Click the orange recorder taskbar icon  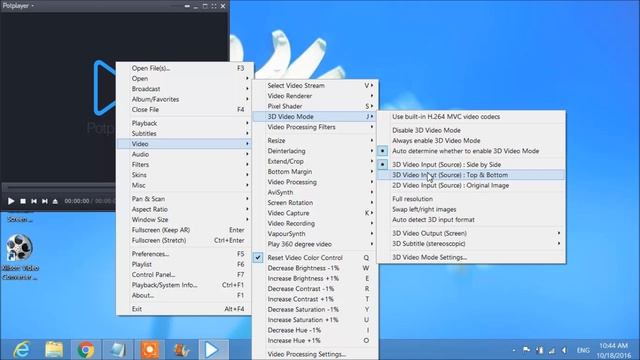point(149,350)
